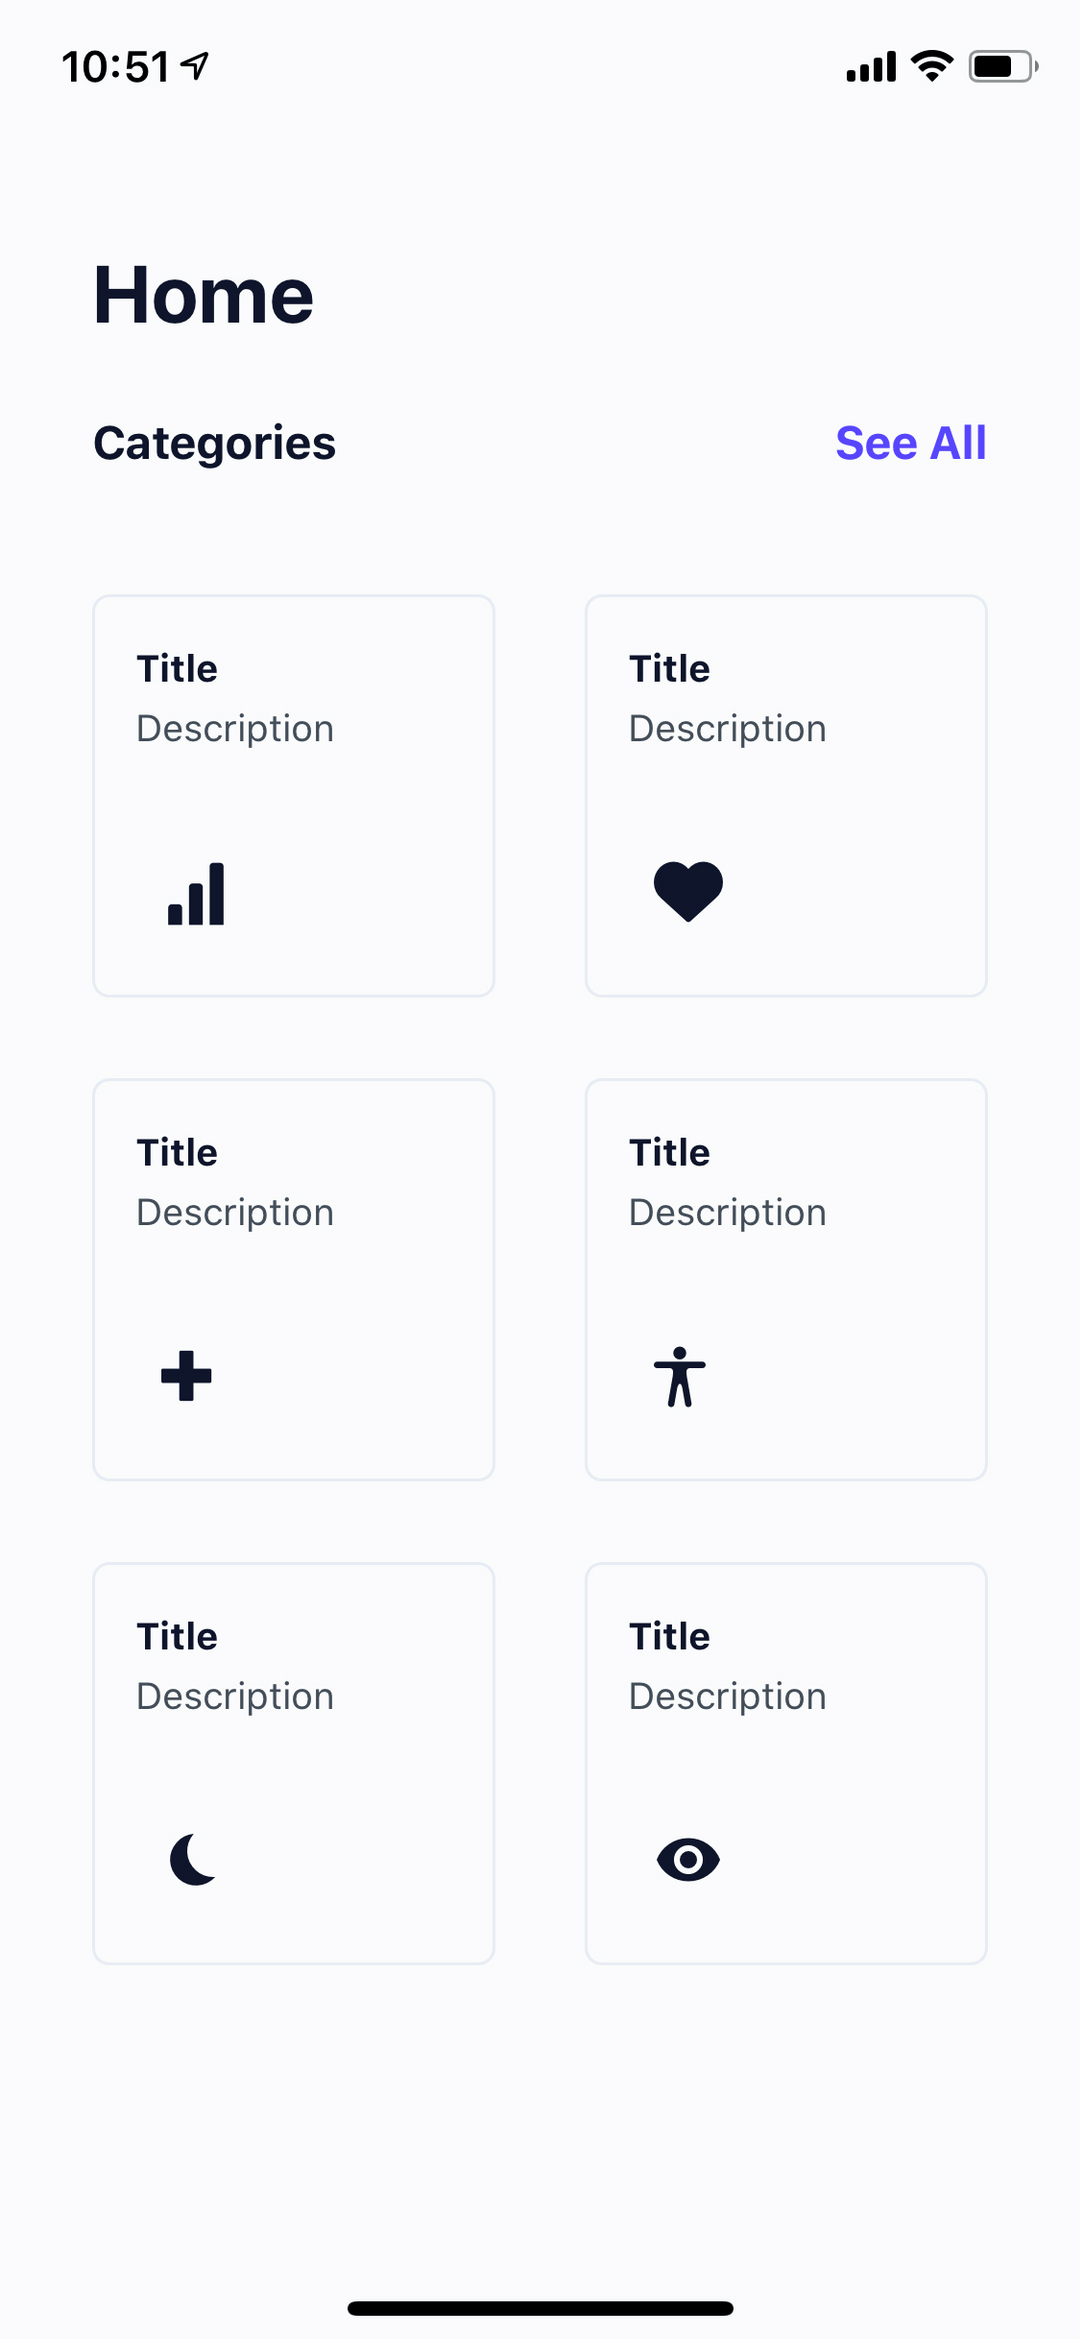The image size is (1080, 2339).
Task: Click the plus icon to add item
Action: [184, 1377]
